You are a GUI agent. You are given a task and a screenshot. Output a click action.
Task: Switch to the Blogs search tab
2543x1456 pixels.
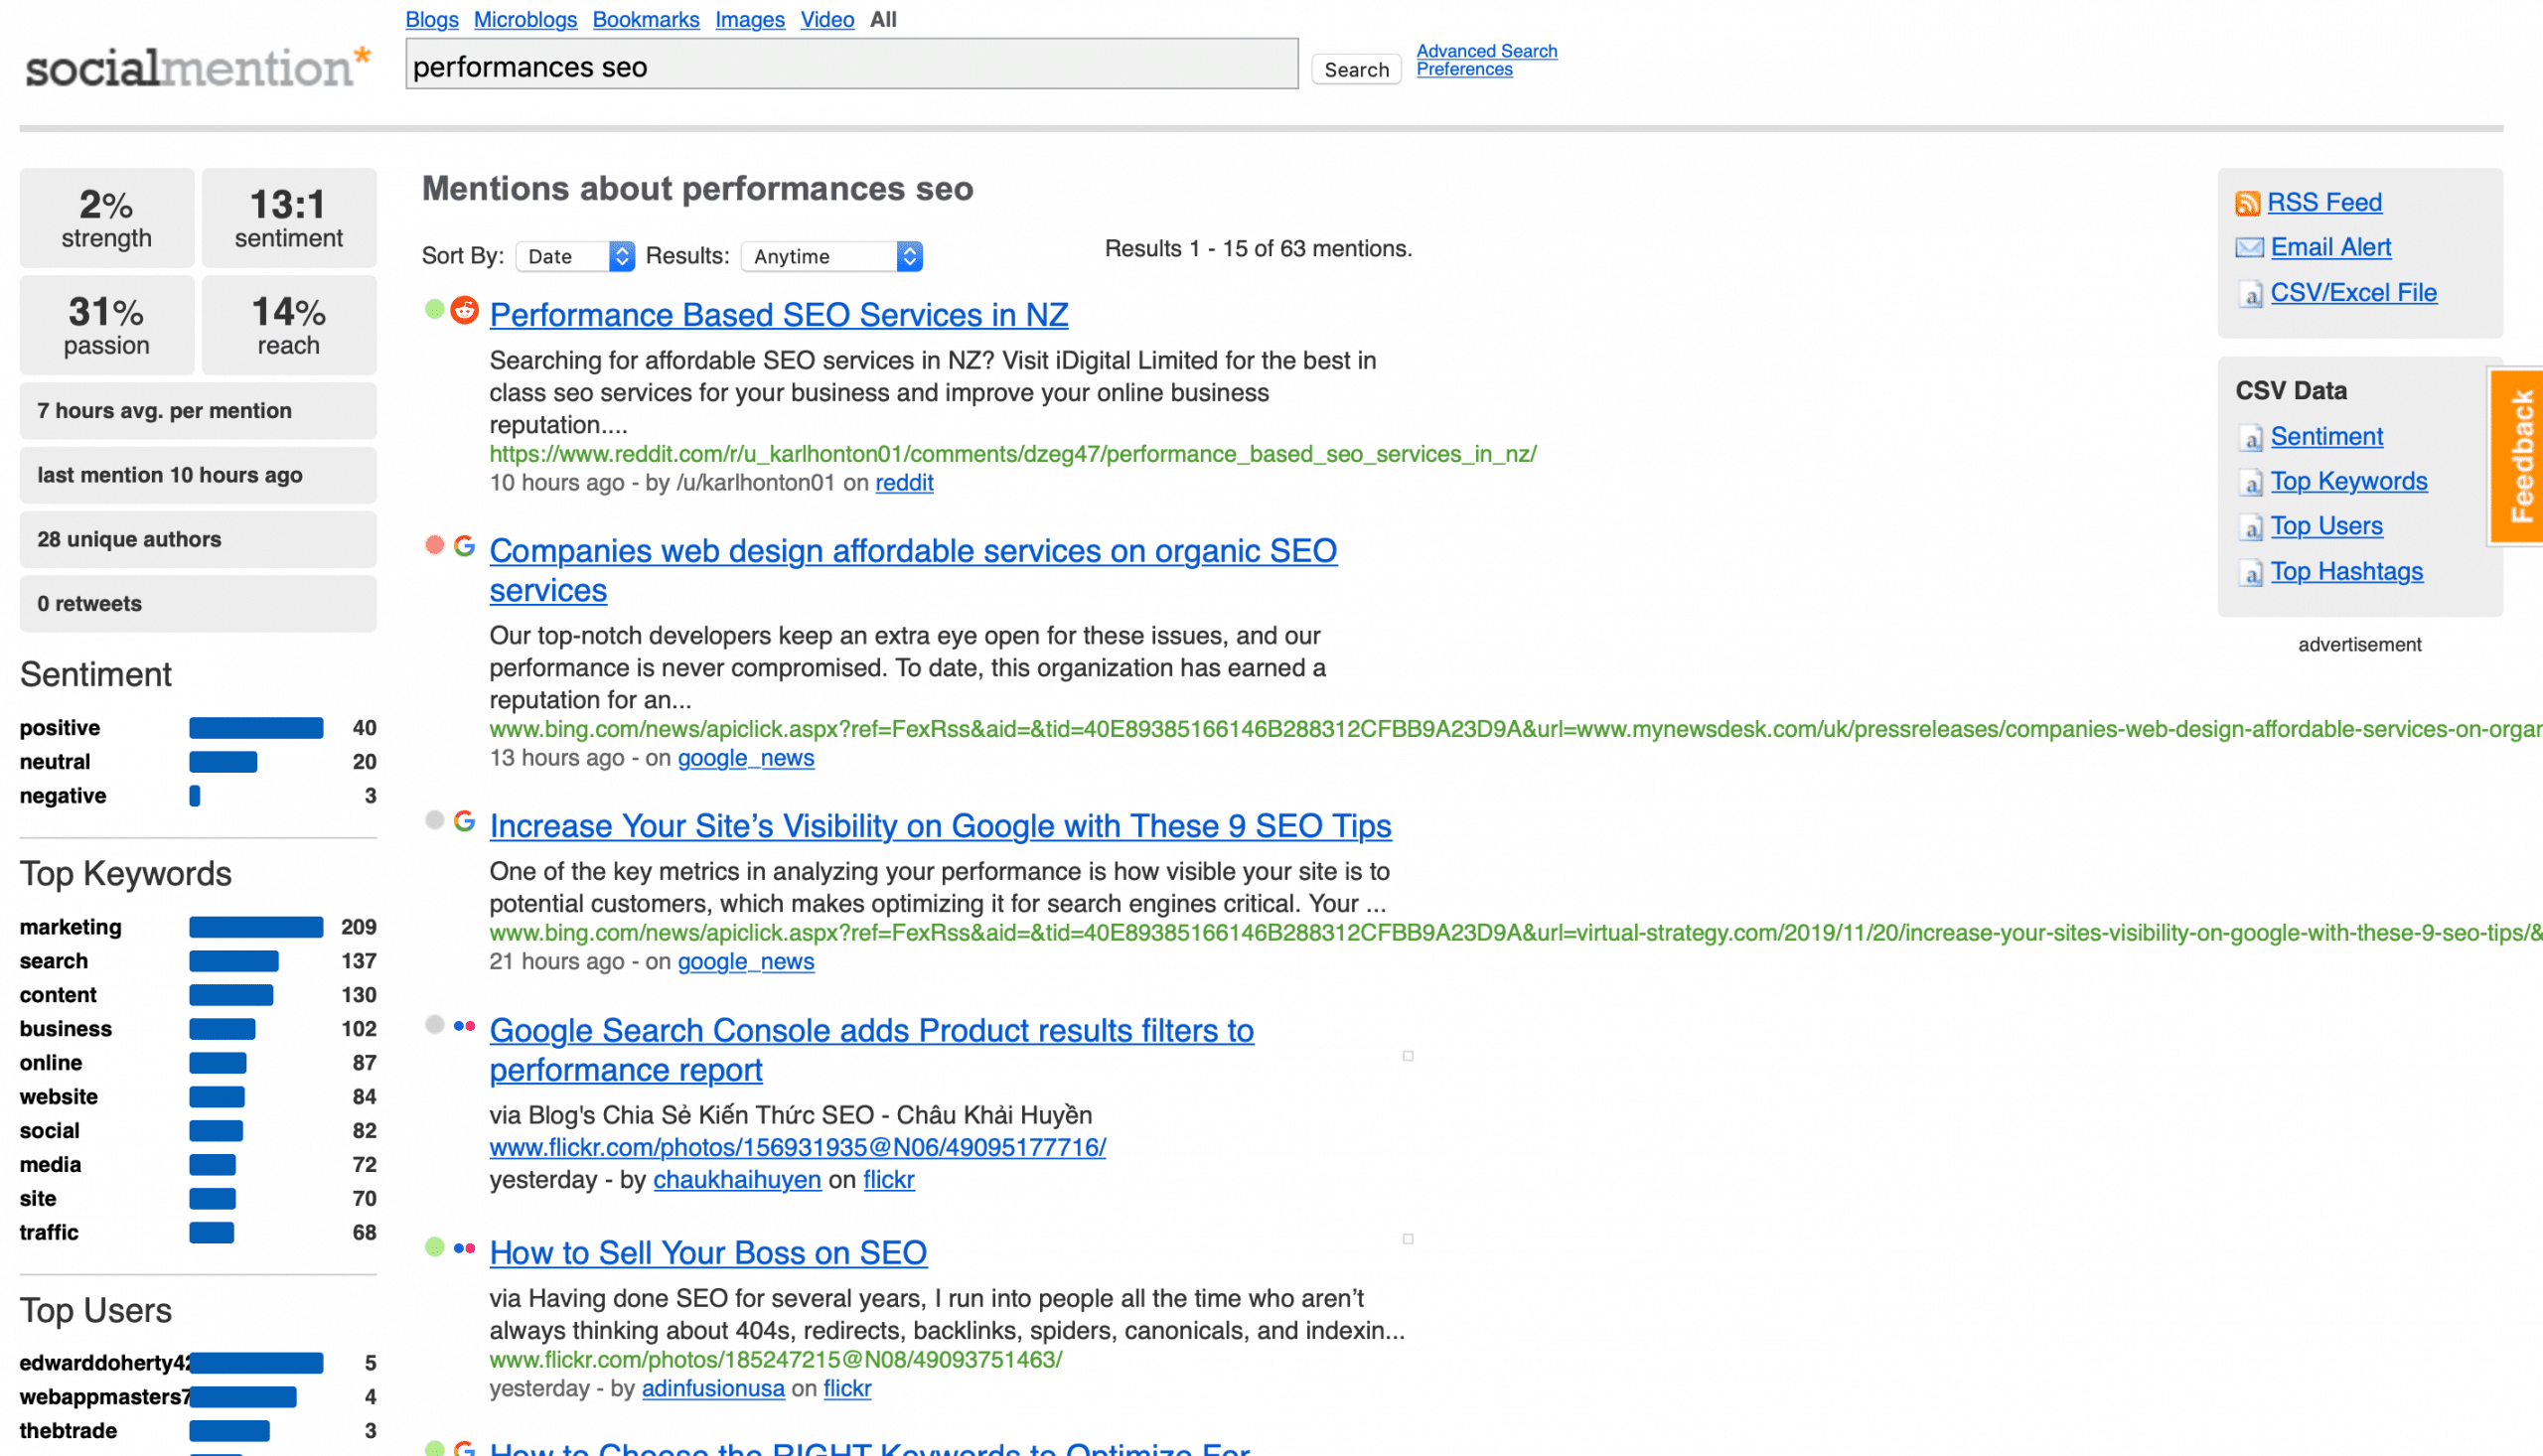[x=432, y=19]
